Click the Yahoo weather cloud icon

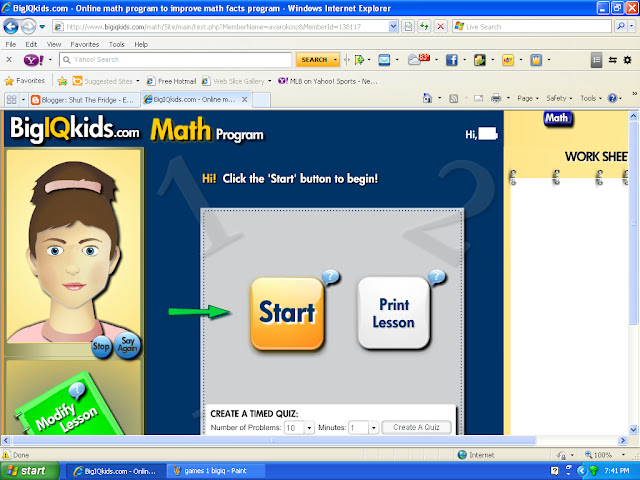click(418, 60)
